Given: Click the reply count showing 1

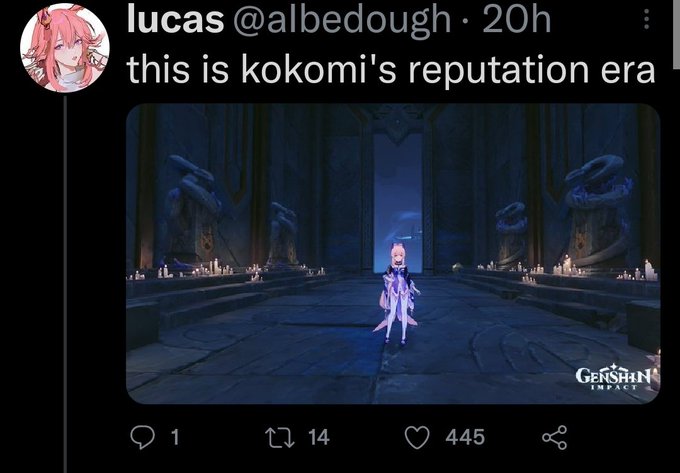Looking at the screenshot, I should coord(175,437).
